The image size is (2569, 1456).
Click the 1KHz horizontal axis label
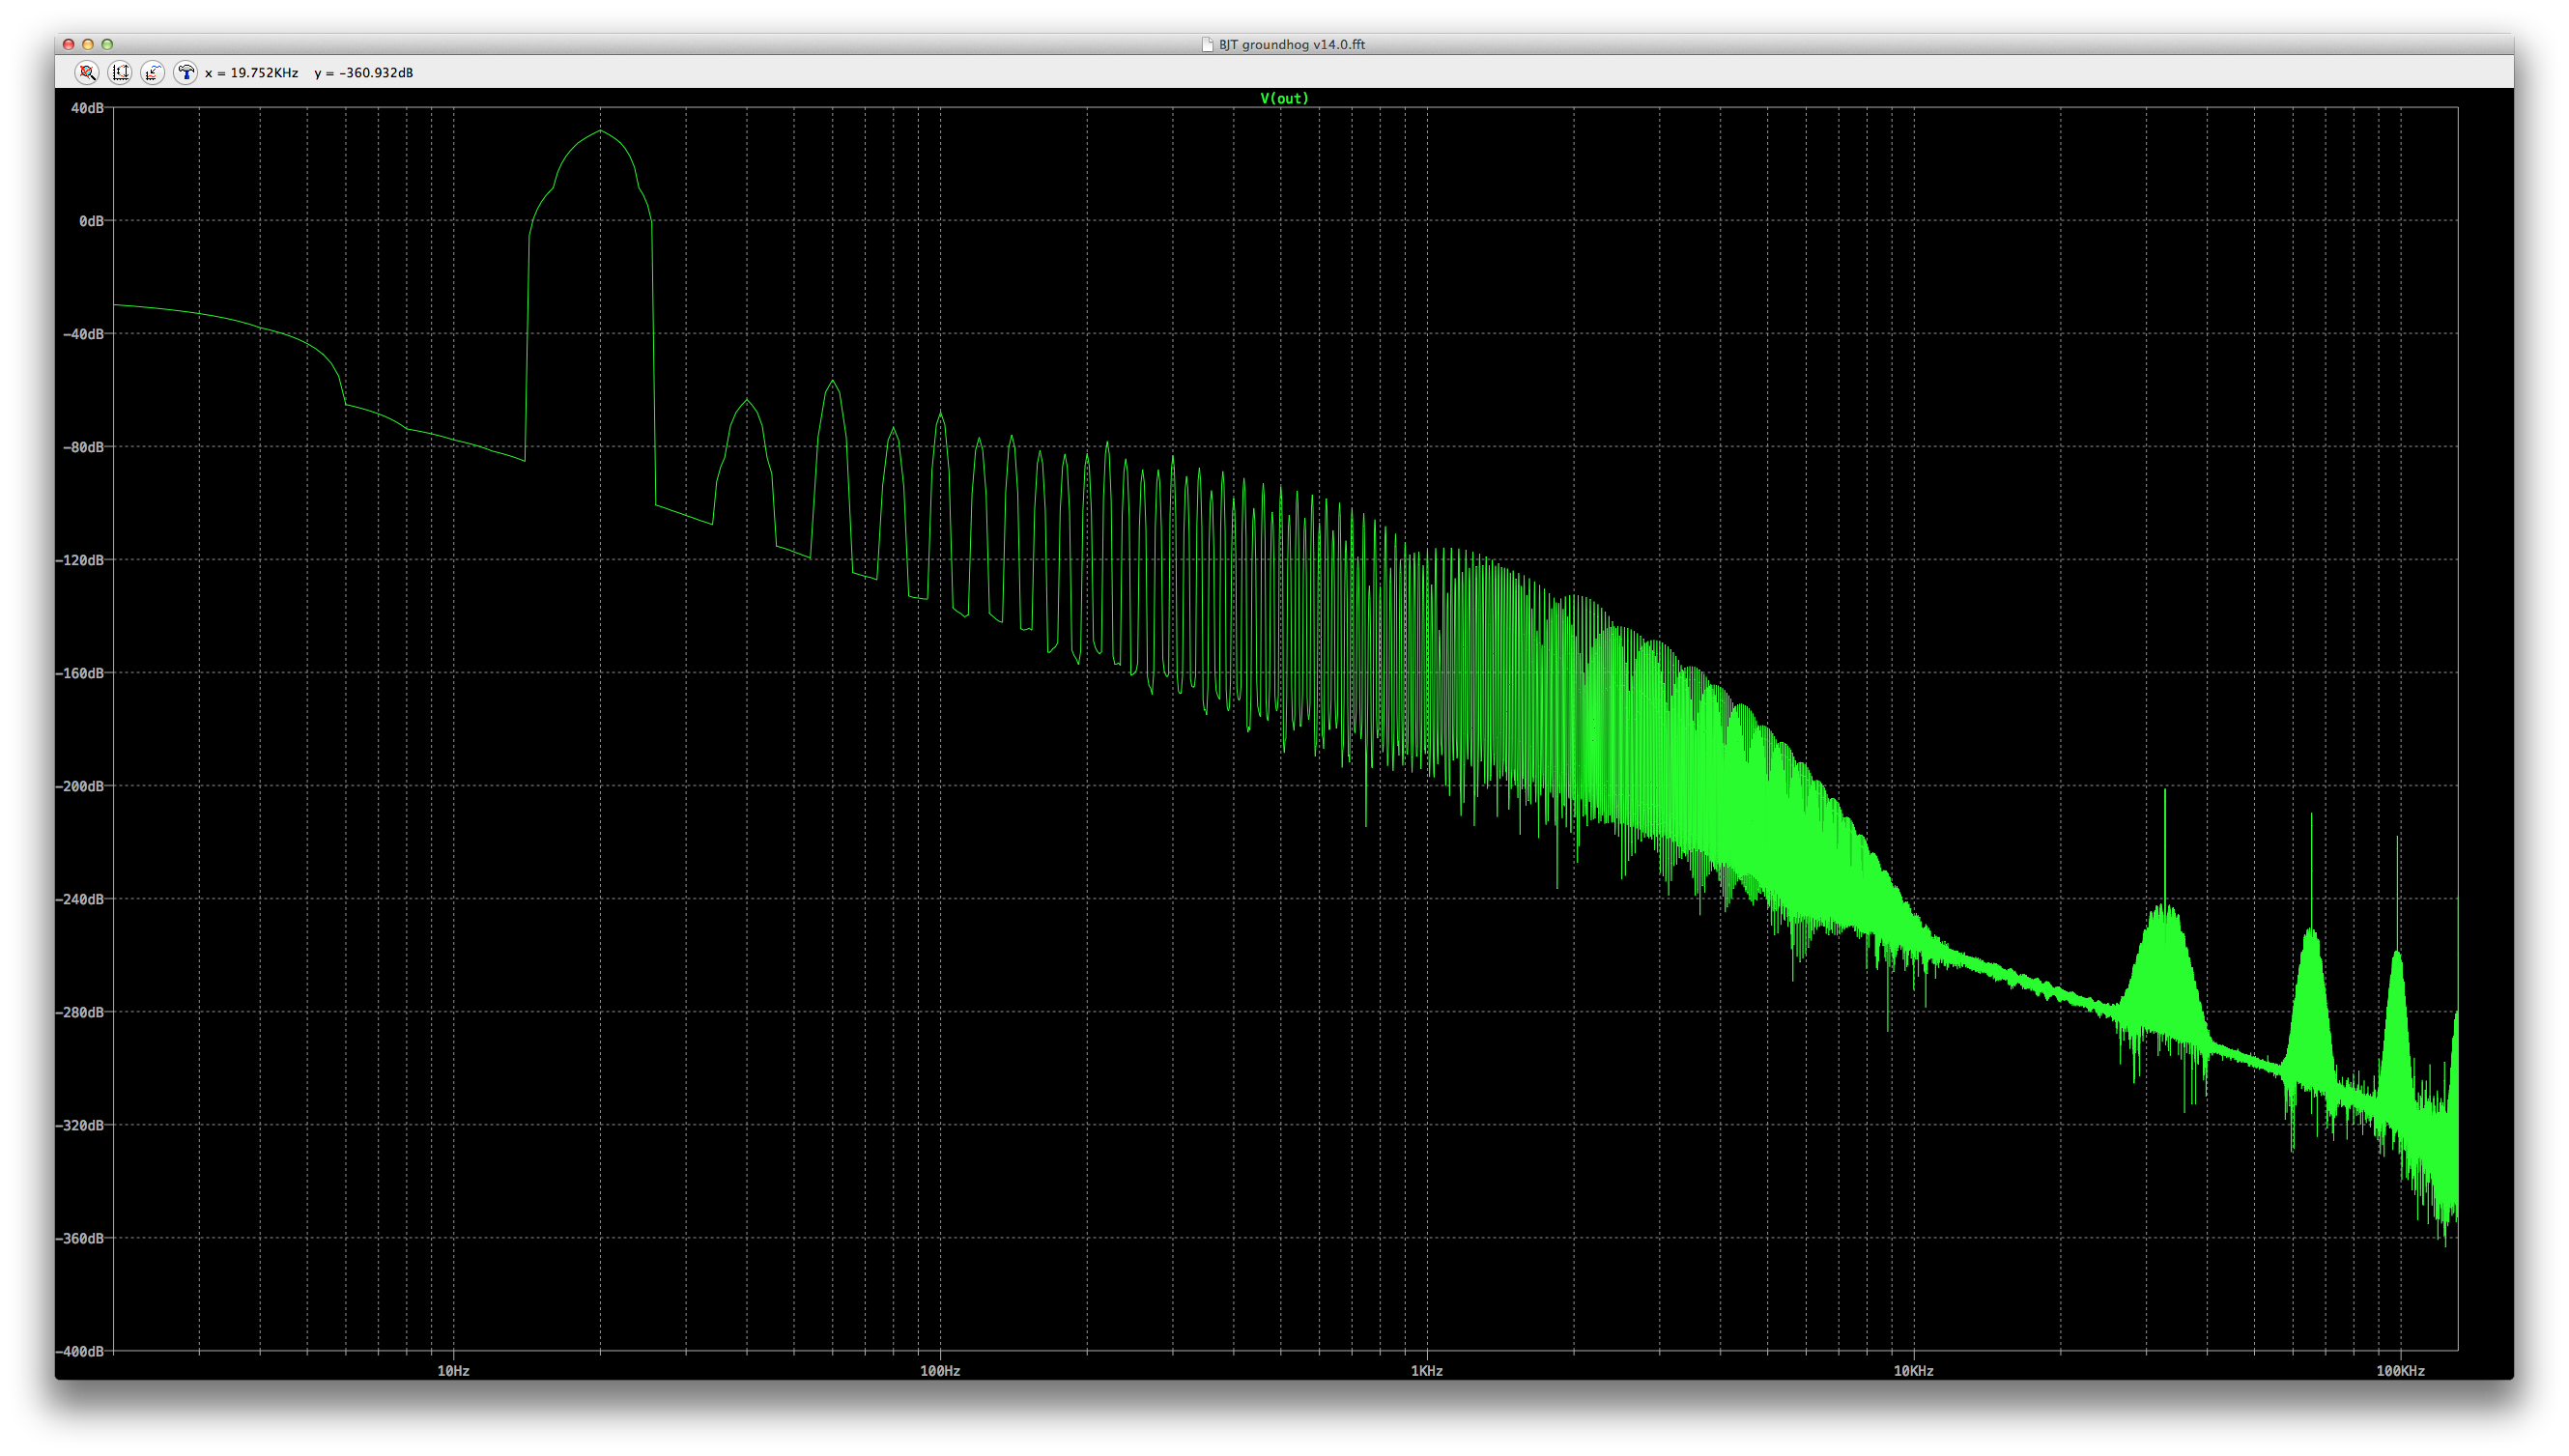(x=1426, y=1371)
